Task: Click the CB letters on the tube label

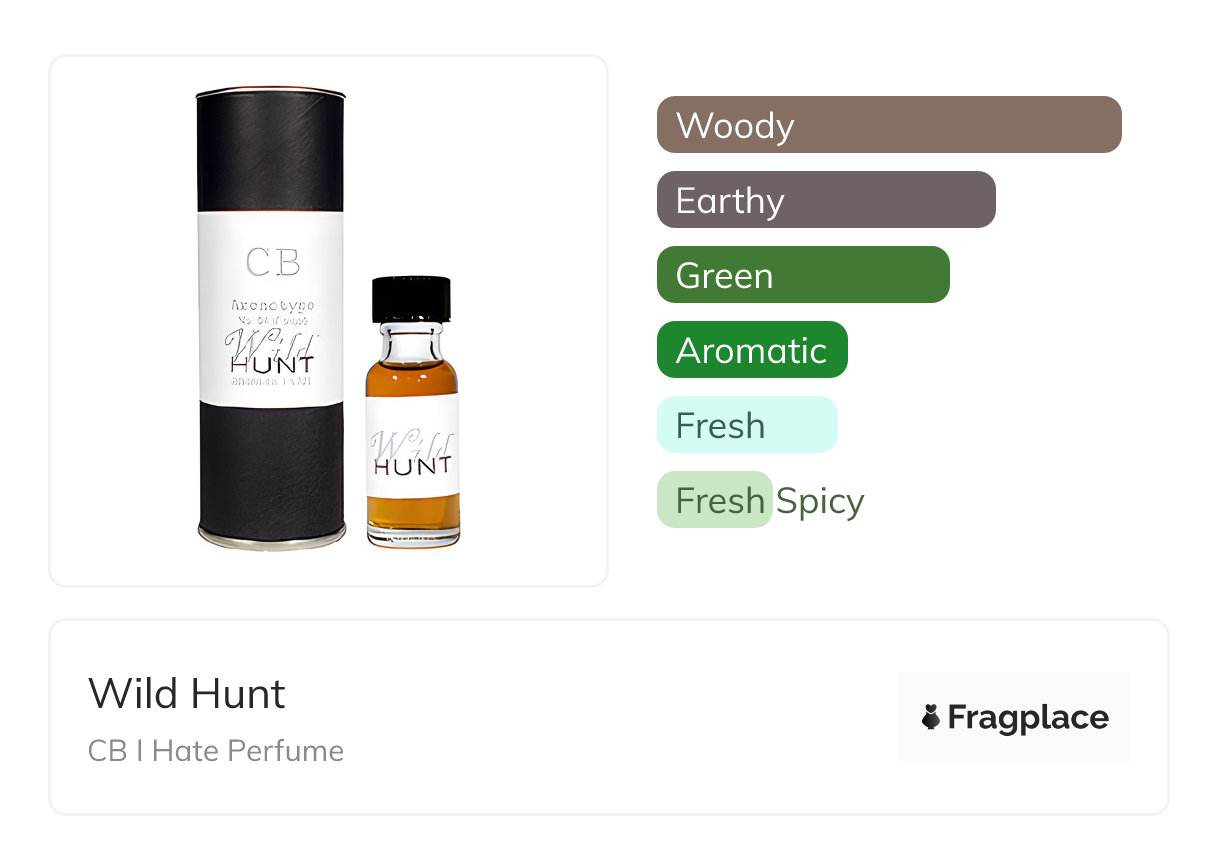Action: [273, 263]
